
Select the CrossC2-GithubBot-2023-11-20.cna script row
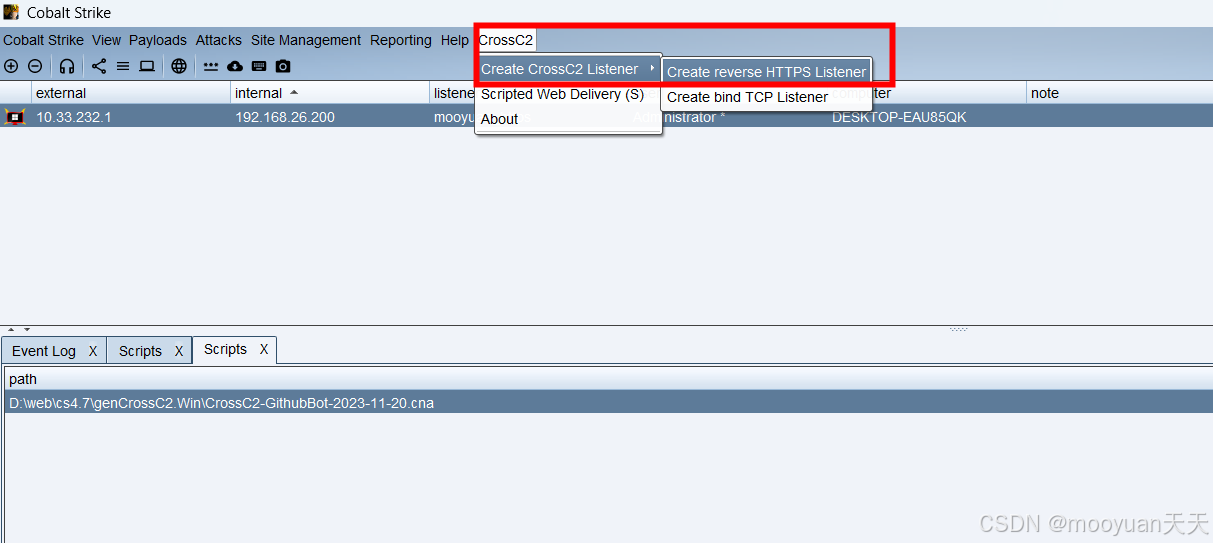608,404
